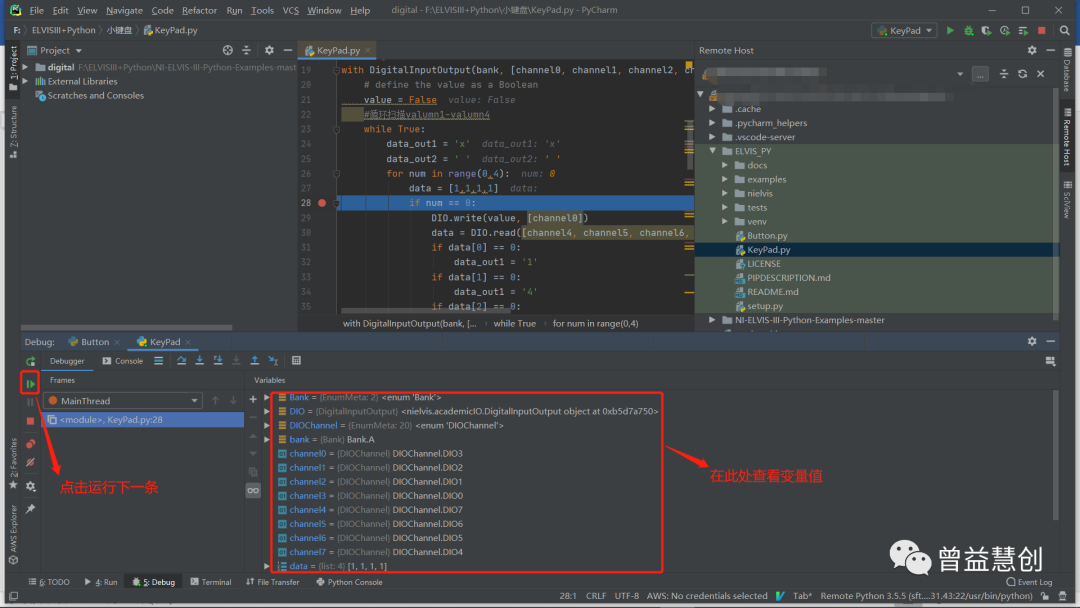Toggle Mute Breakpoints in the debugger
This screenshot has width=1080, height=608.
click(30, 463)
